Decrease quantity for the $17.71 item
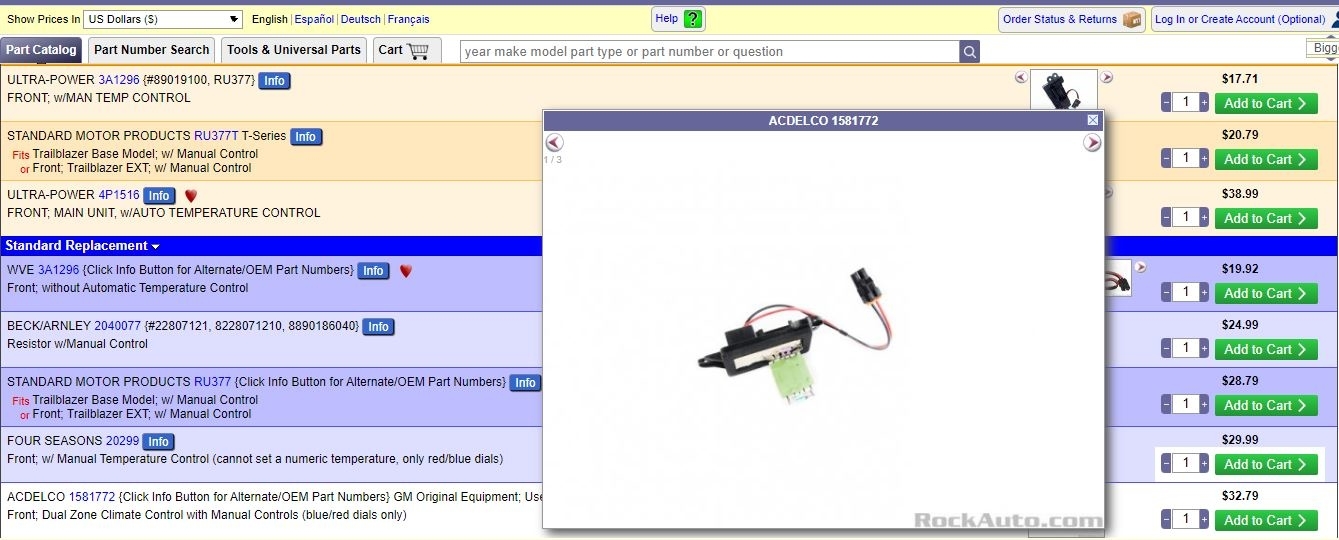Image resolution: width=1339 pixels, height=540 pixels. tap(1166, 102)
